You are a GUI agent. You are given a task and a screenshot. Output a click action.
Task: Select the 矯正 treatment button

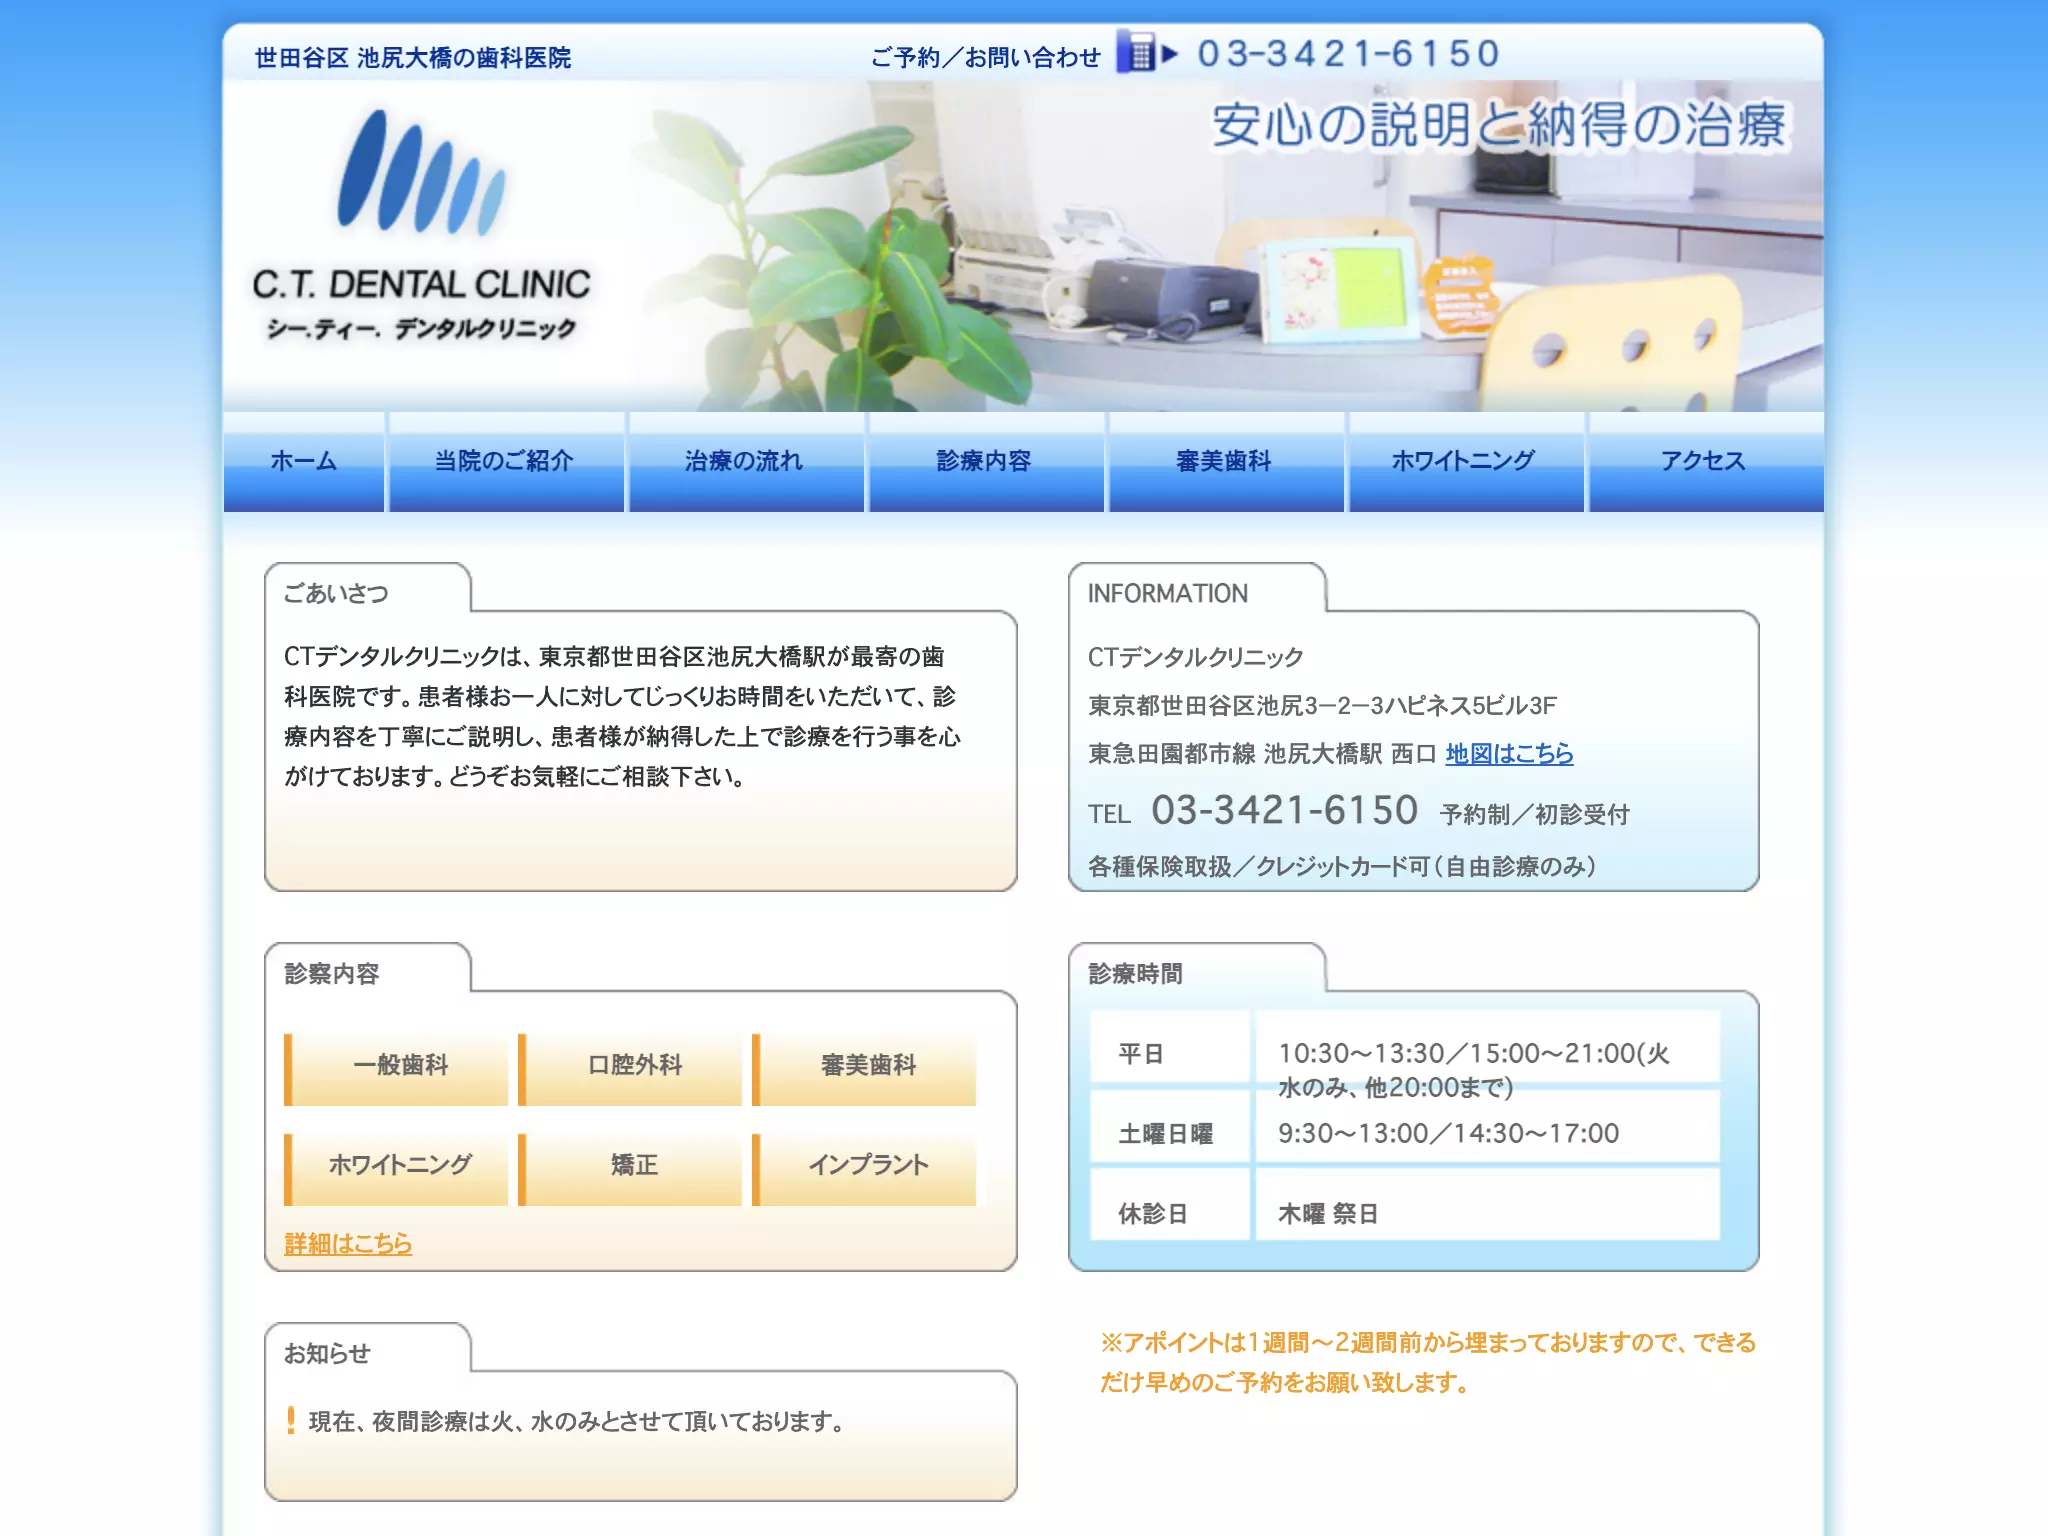click(x=631, y=1169)
